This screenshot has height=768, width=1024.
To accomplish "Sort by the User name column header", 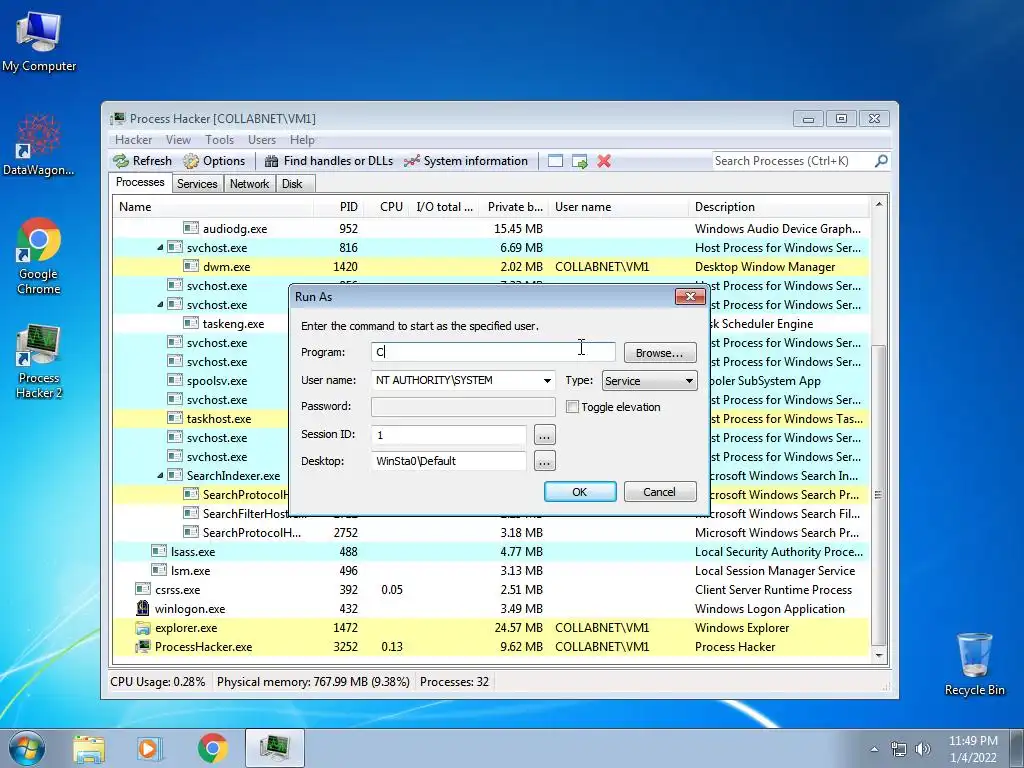I will coord(618,207).
